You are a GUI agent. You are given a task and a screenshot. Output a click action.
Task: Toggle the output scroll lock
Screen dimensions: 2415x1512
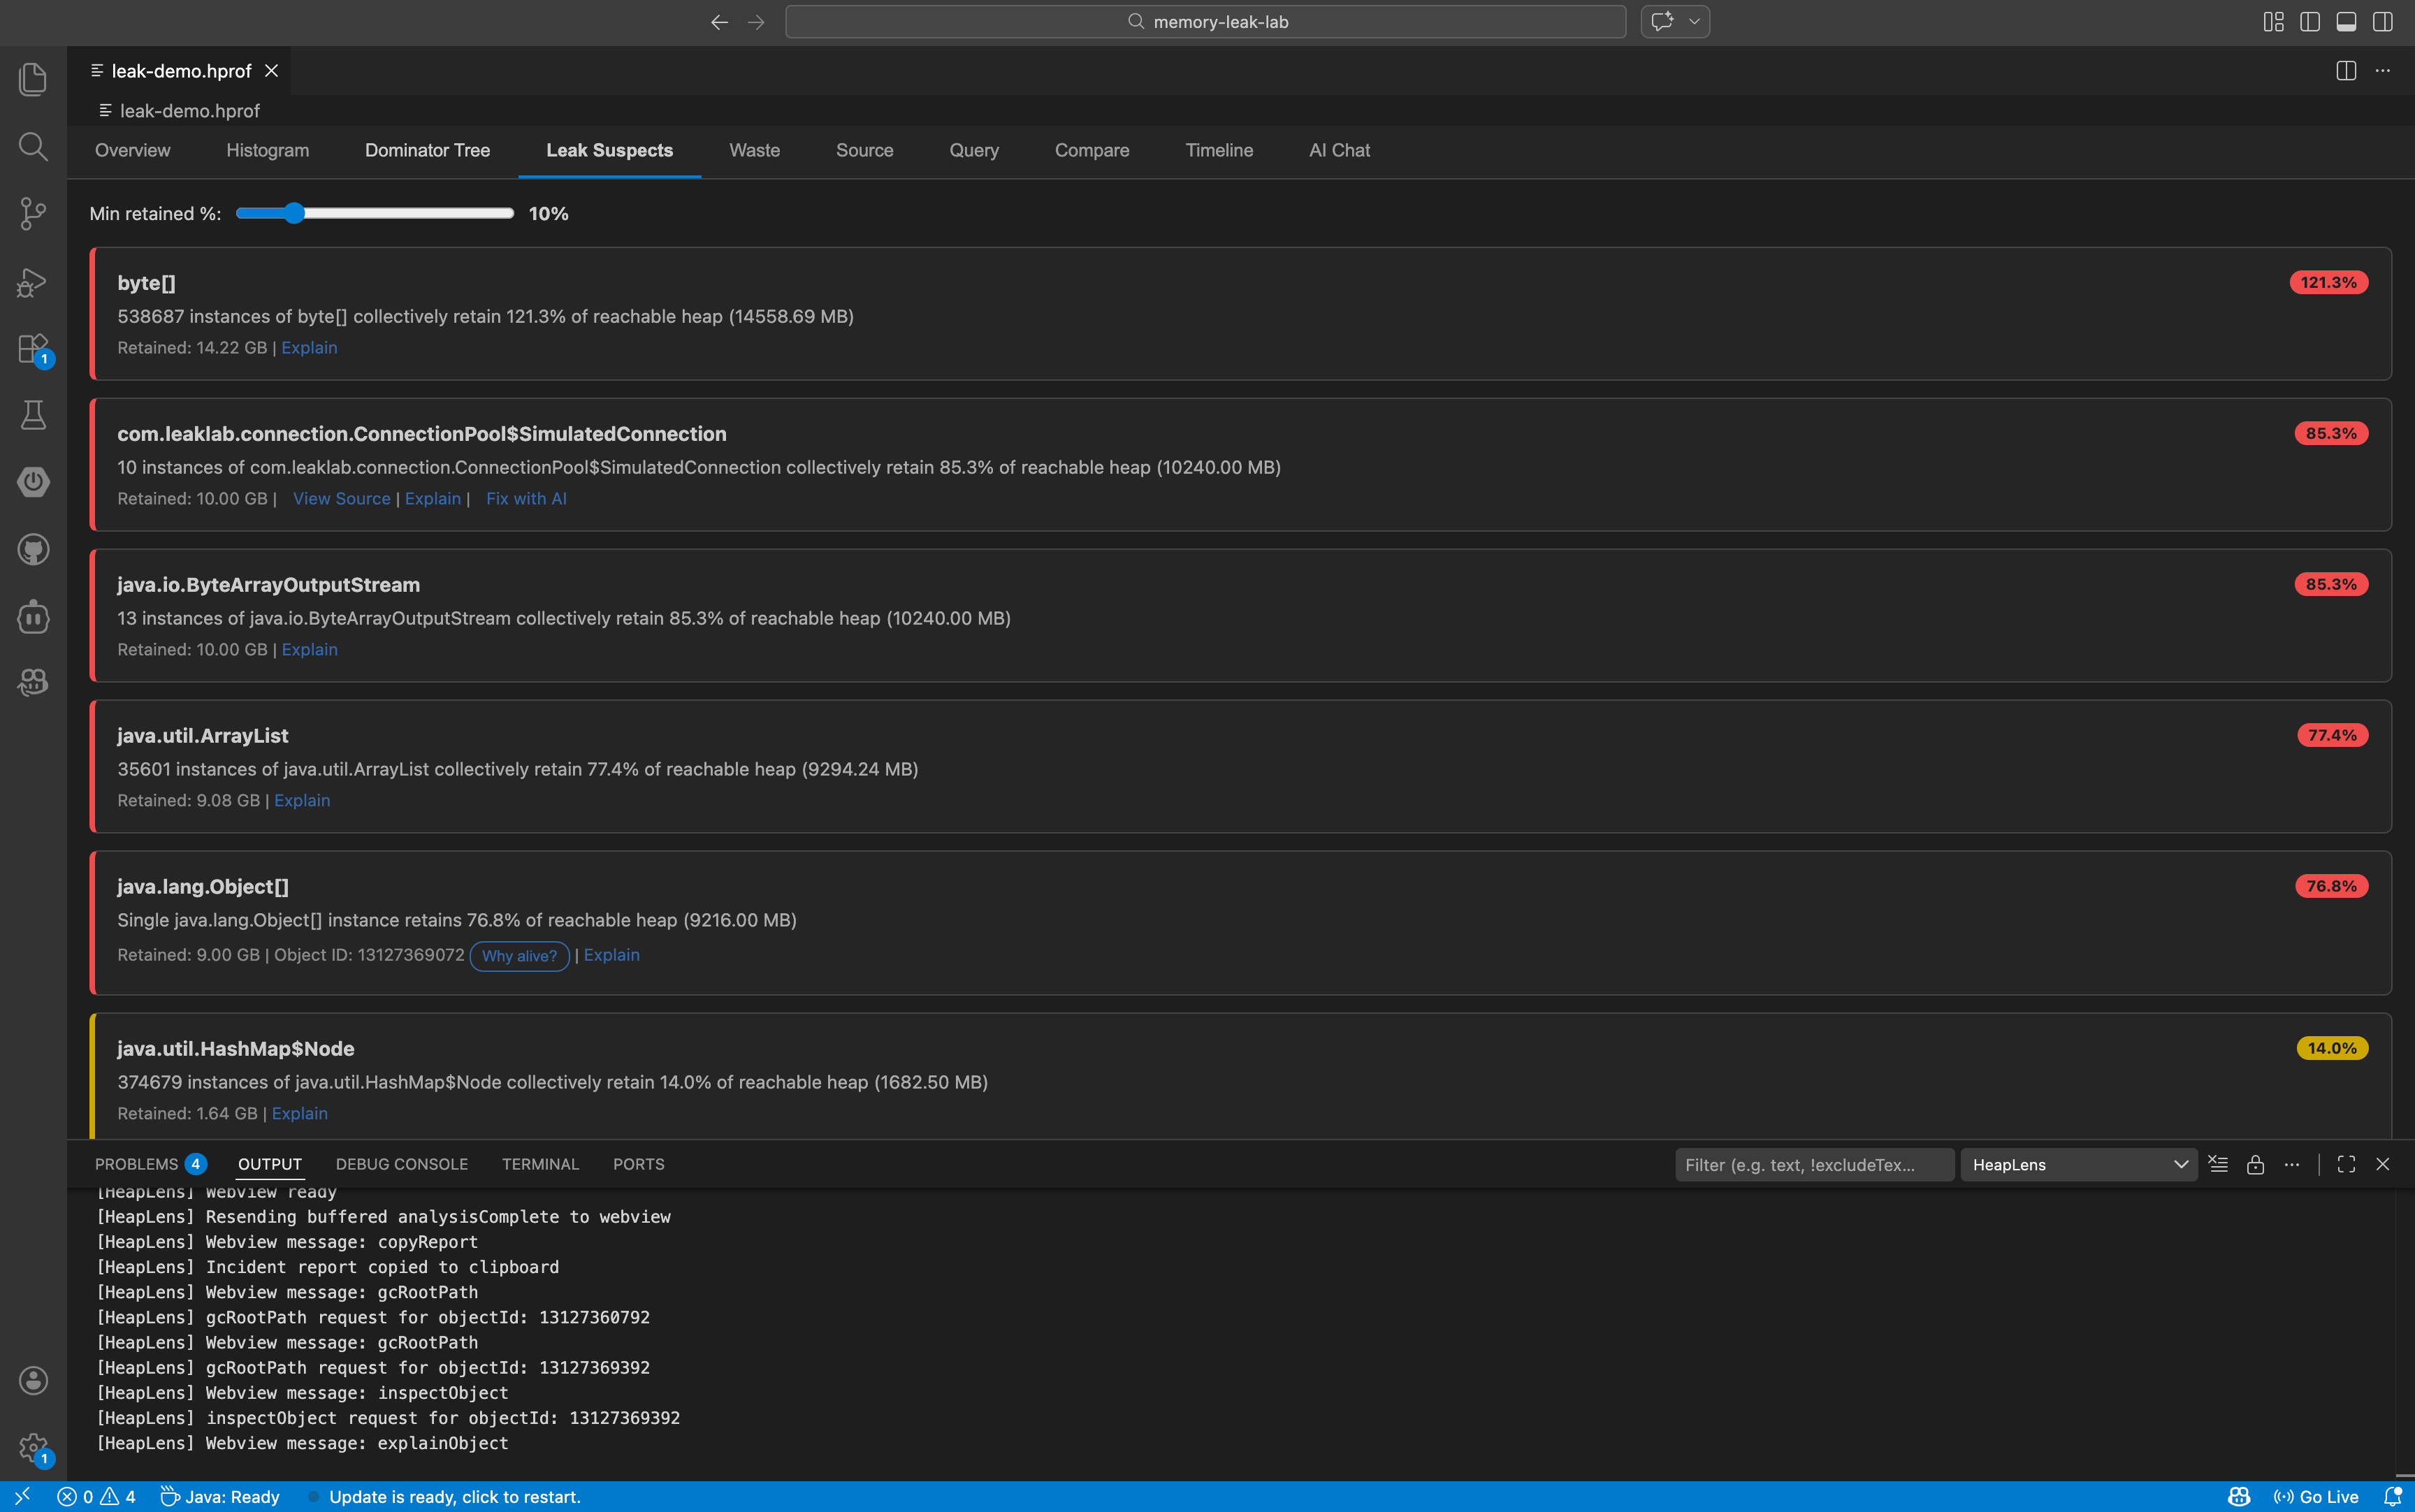[2255, 1164]
